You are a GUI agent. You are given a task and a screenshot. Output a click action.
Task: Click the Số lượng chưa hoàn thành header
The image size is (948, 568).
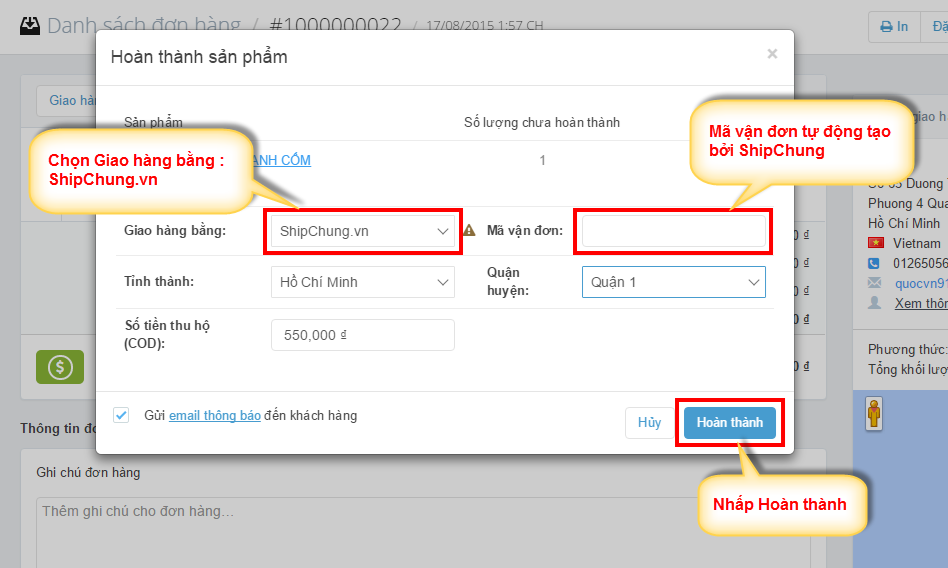coord(542,122)
